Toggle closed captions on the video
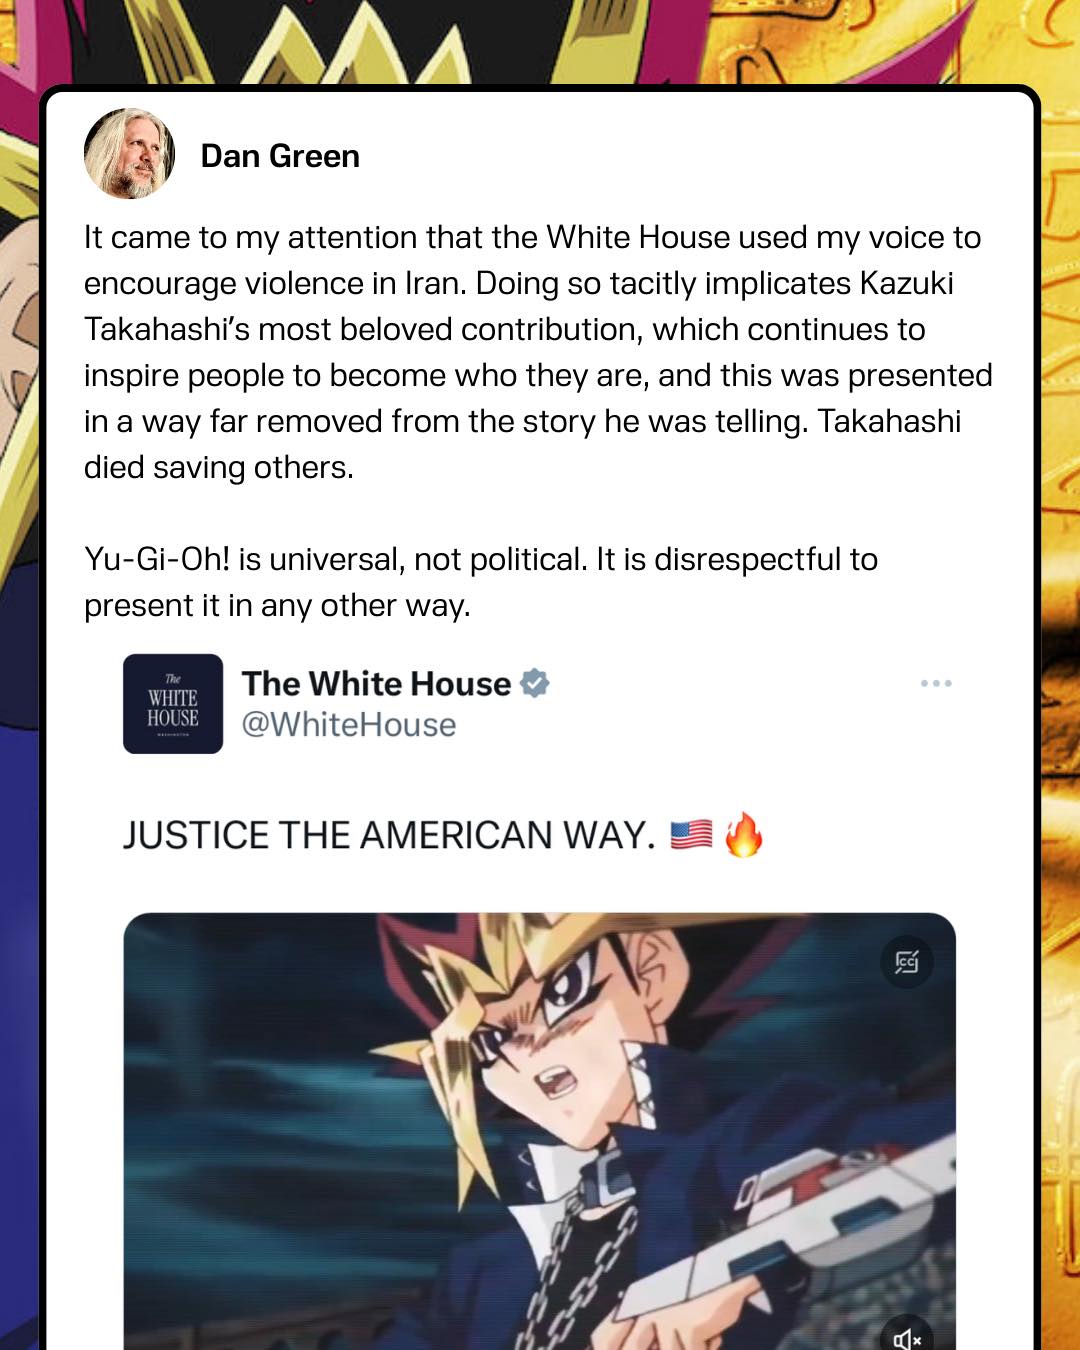The width and height of the screenshot is (1080, 1350). [x=907, y=962]
